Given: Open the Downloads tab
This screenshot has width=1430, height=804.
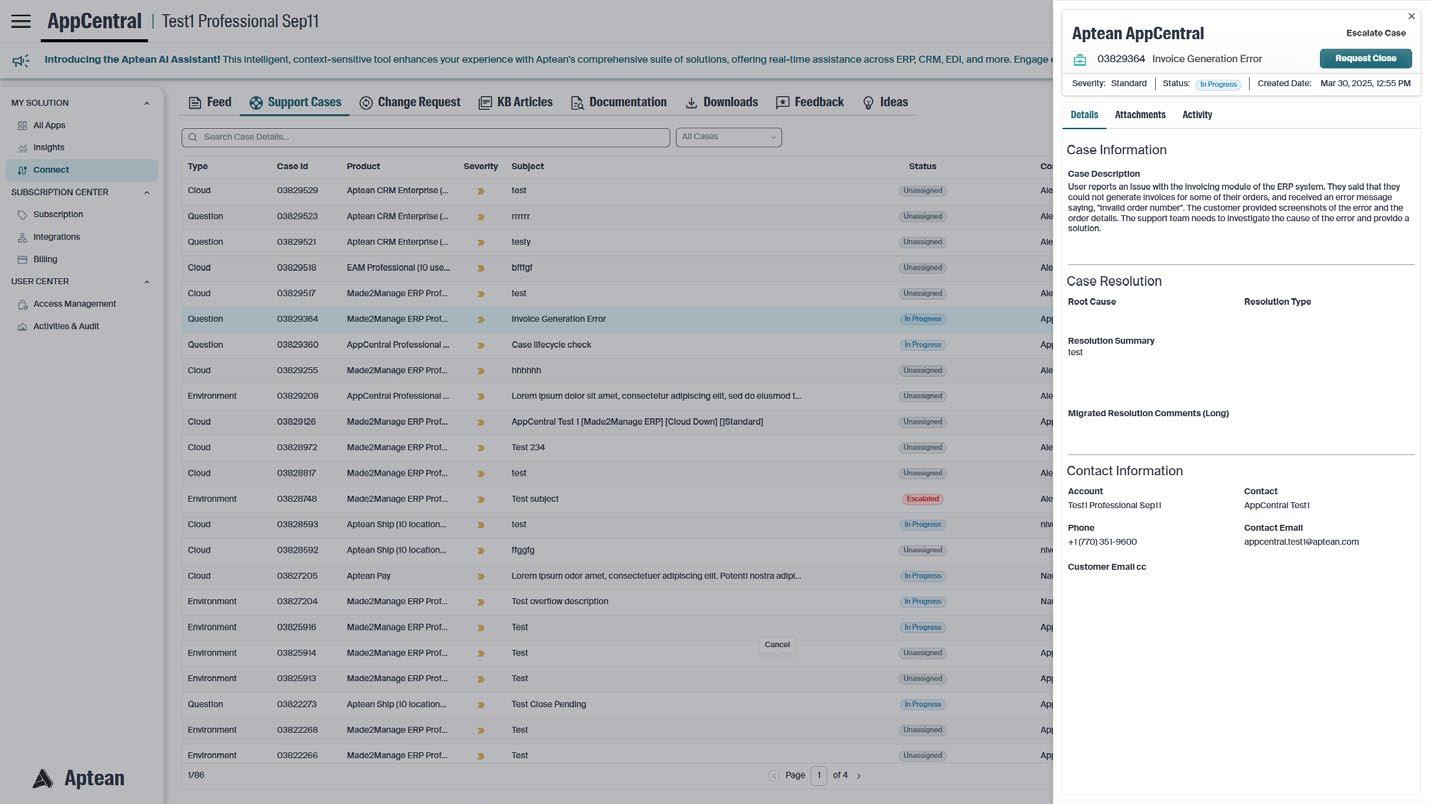Looking at the screenshot, I should tap(721, 102).
